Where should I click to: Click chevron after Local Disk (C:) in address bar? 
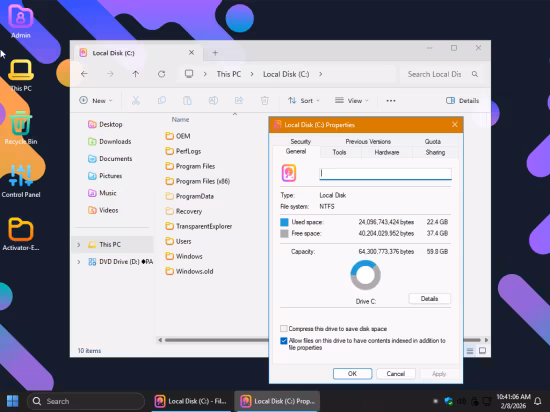[x=321, y=74]
